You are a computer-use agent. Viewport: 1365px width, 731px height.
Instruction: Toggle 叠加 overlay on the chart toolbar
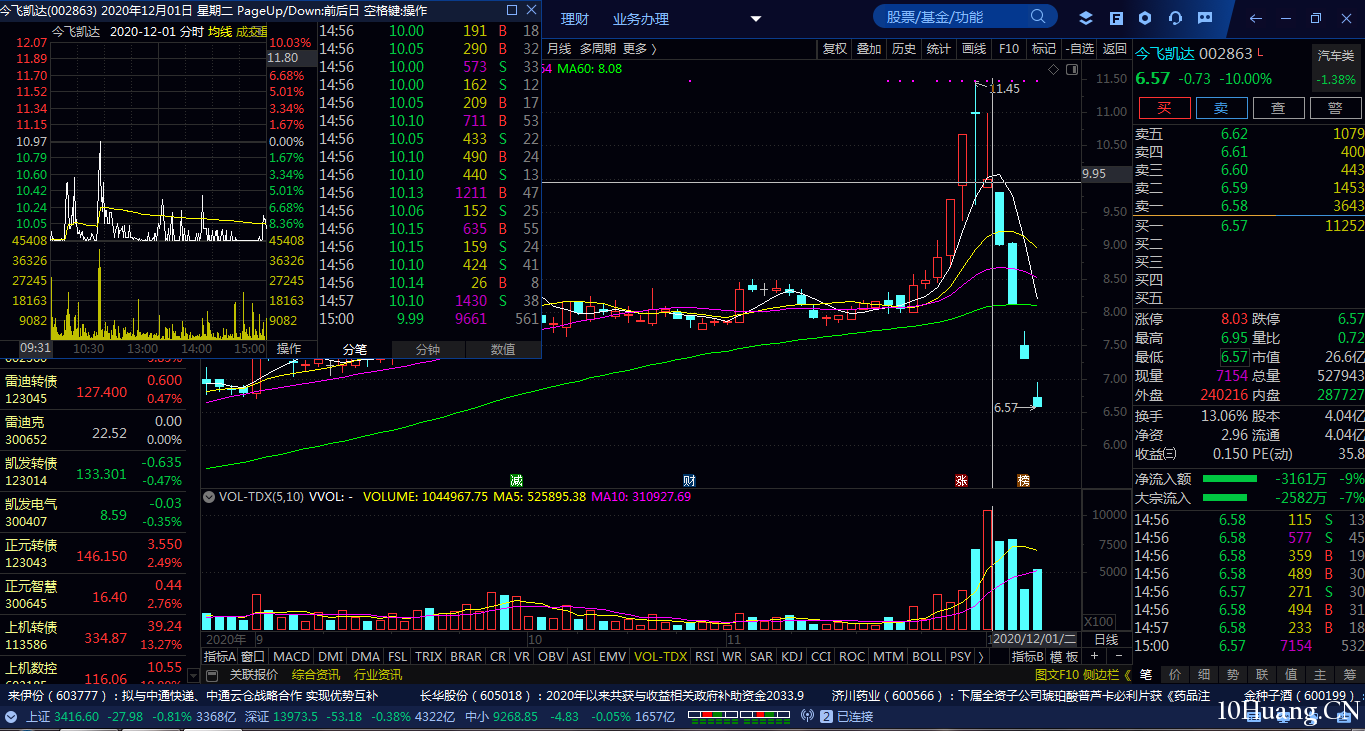(x=869, y=49)
